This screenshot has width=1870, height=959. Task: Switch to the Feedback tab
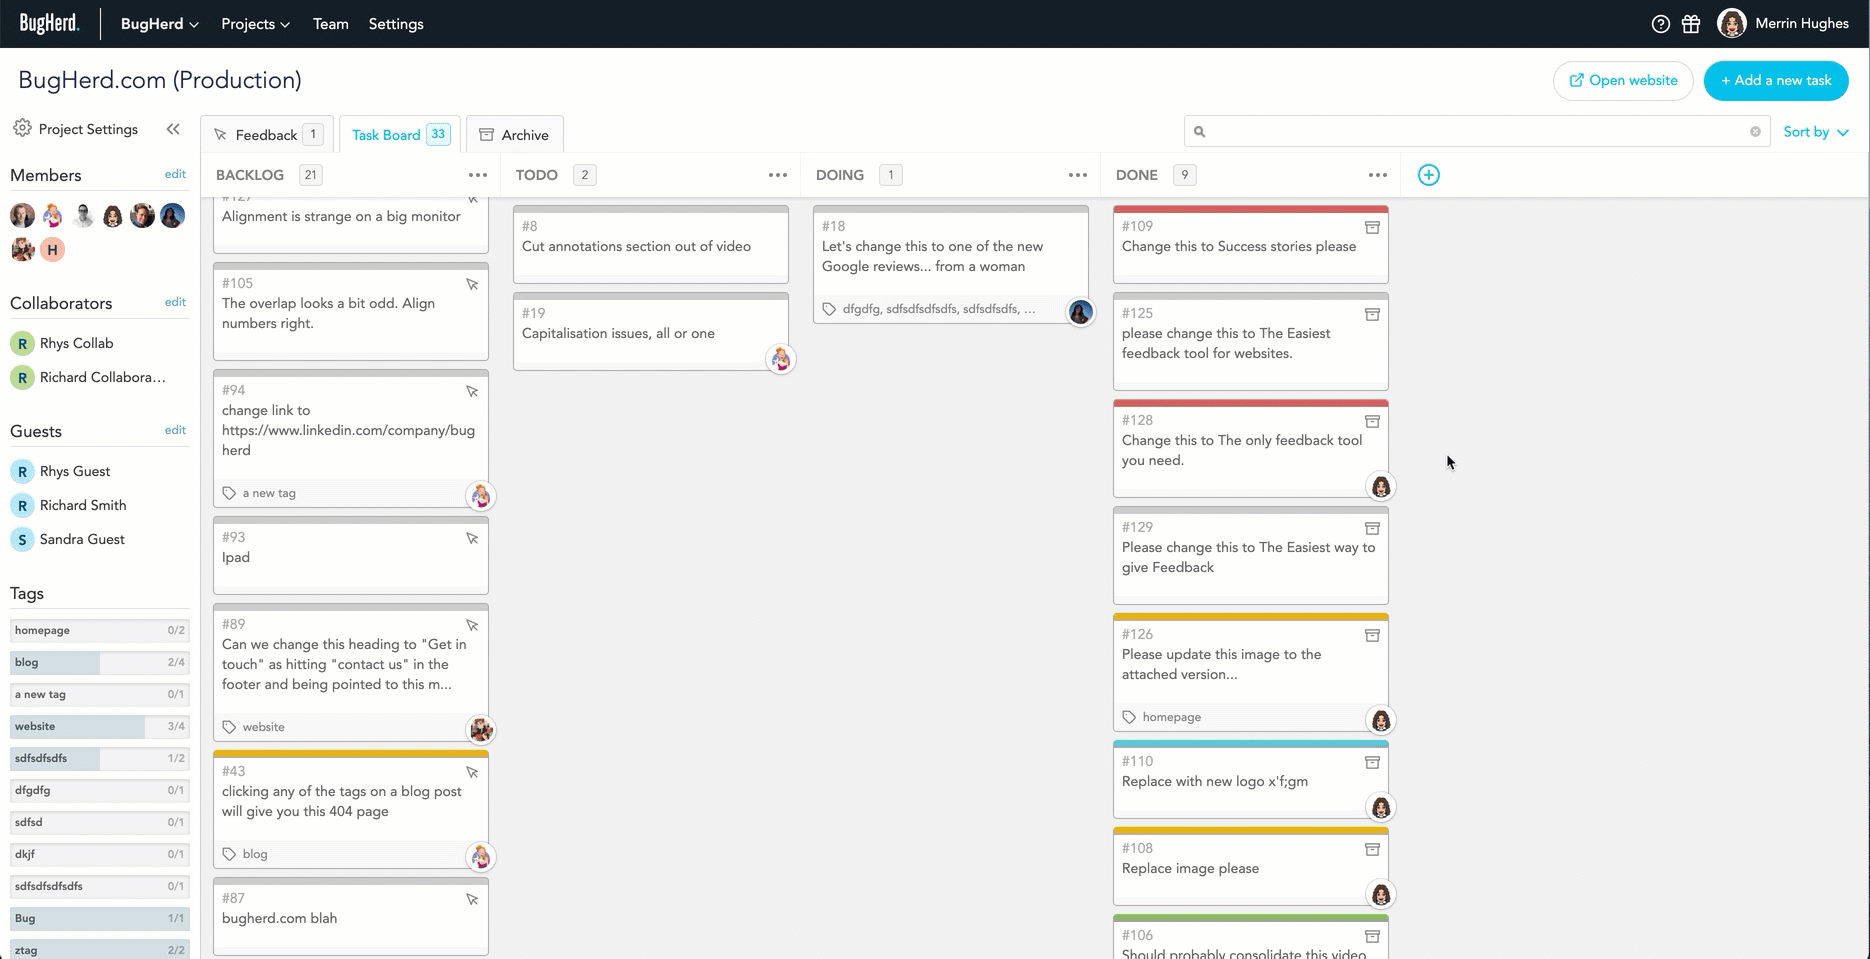(x=267, y=134)
